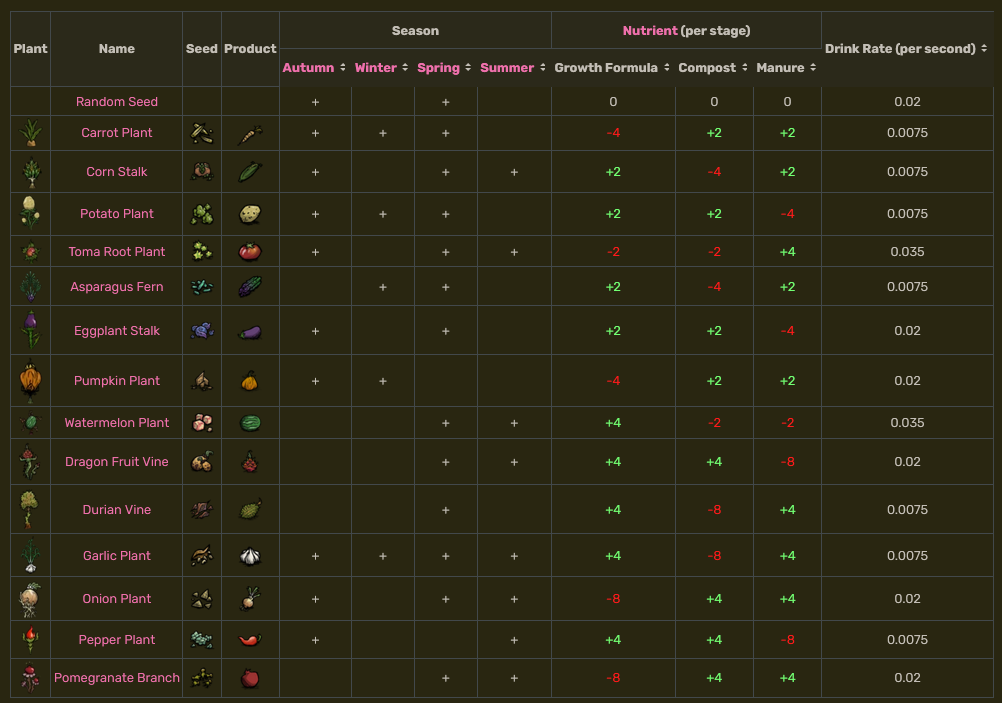
Task: Click the carrot product icon
Action: pyautogui.click(x=250, y=134)
